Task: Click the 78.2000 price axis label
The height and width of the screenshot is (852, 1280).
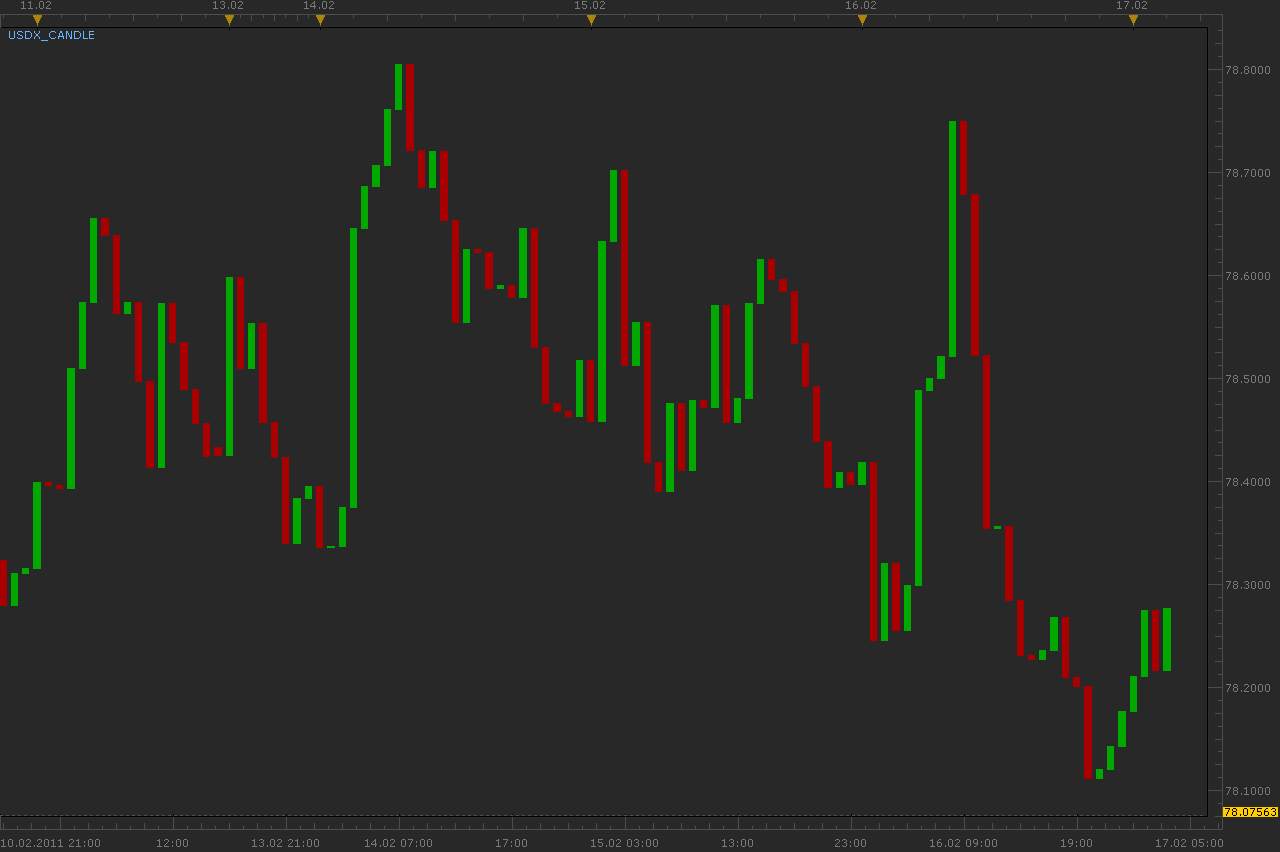Action: 1248,688
